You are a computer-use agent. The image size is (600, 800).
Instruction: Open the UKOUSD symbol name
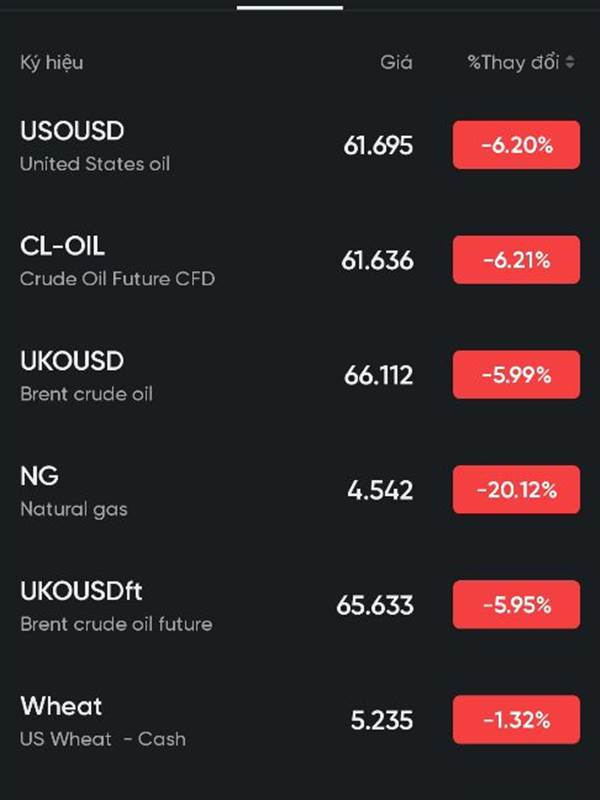pyautogui.click(x=72, y=361)
